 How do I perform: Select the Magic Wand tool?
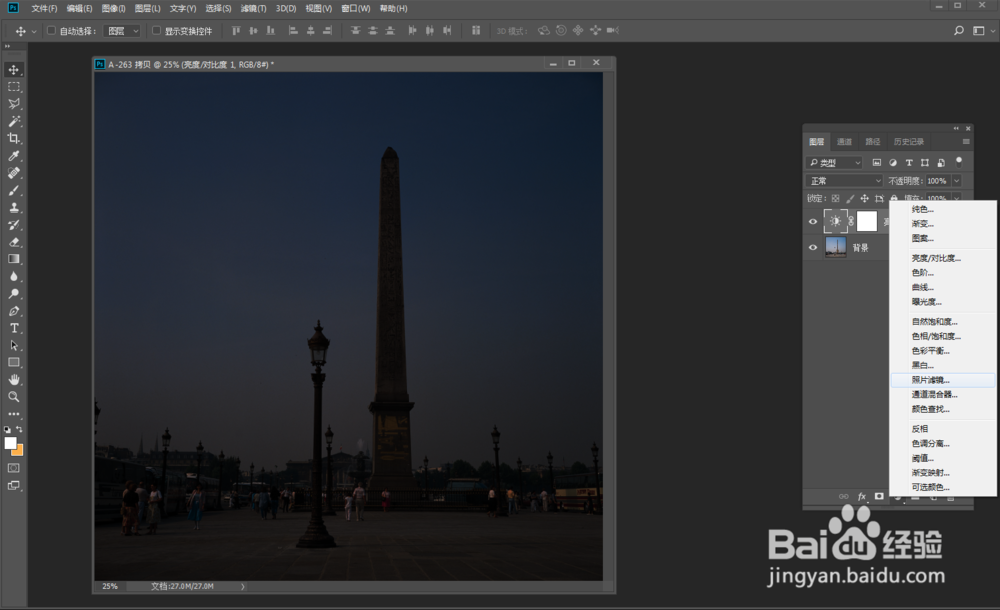pyautogui.click(x=13, y=121)
